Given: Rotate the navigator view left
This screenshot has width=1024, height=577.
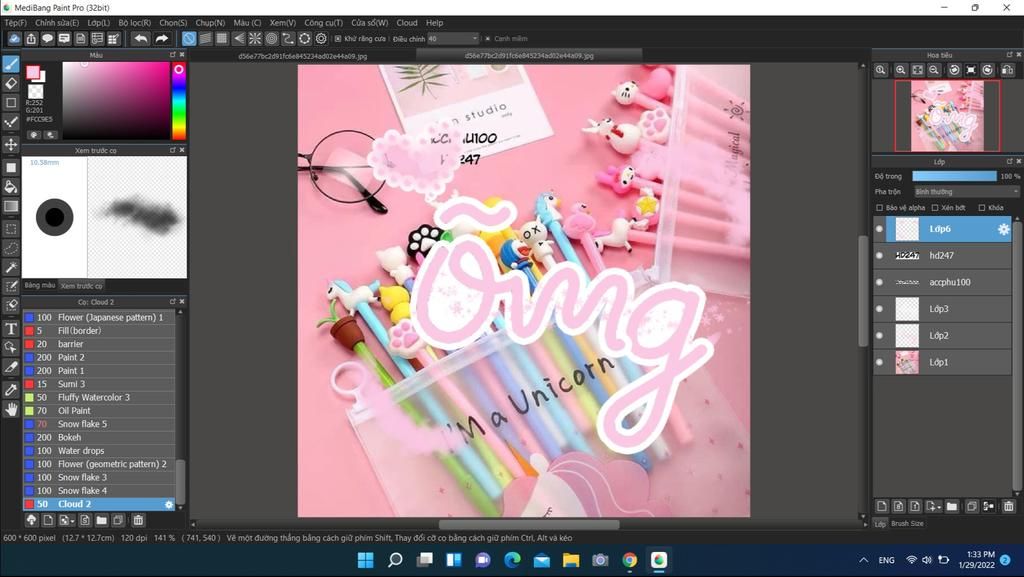Looking at the screenshot, I should click(954, 70).
